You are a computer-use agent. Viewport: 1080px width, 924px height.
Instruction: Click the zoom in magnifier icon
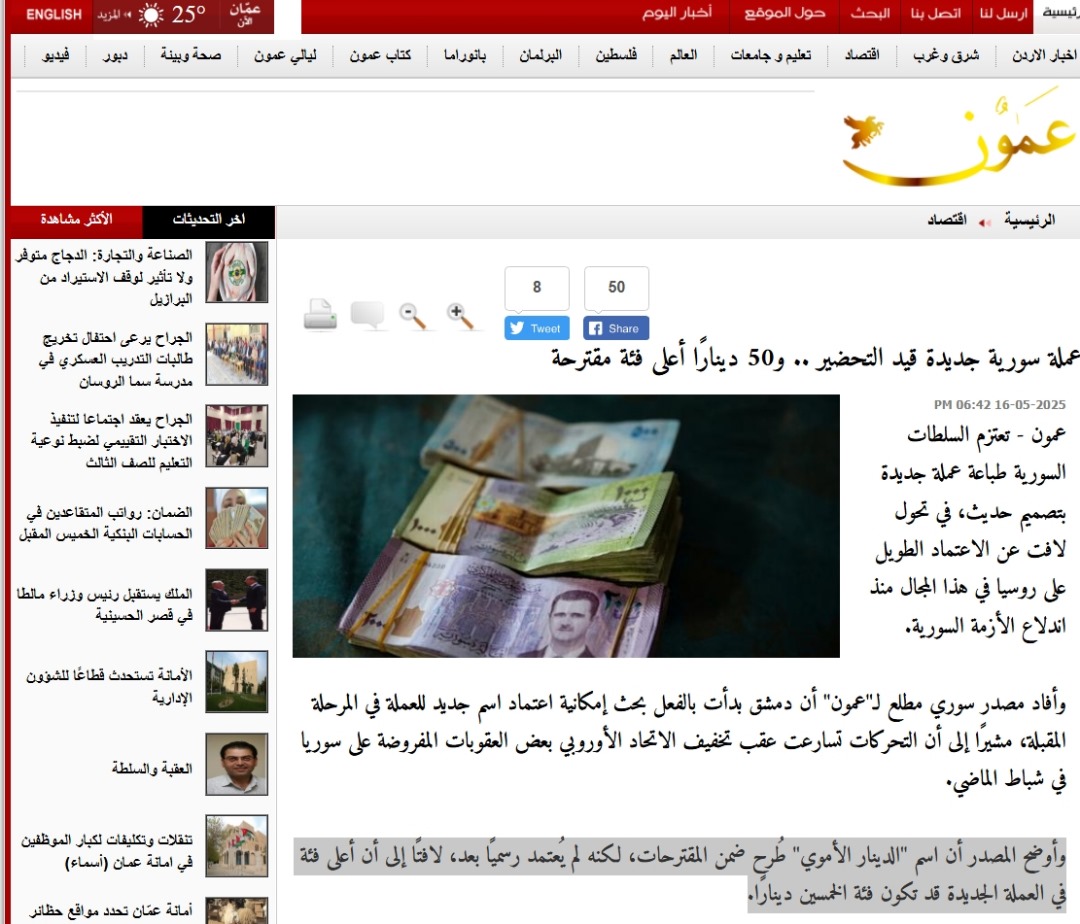pyautogui.click(x=461, y=315)
